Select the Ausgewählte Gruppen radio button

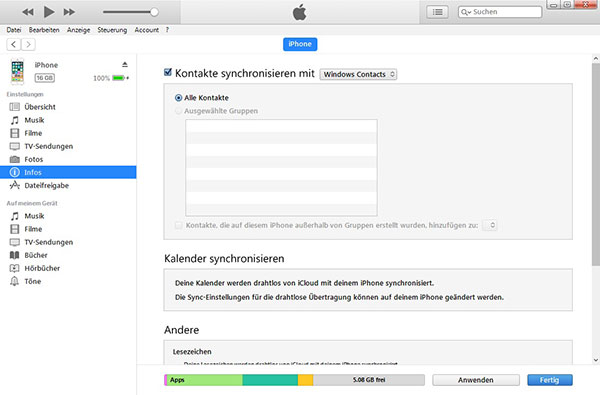point(178,111)
